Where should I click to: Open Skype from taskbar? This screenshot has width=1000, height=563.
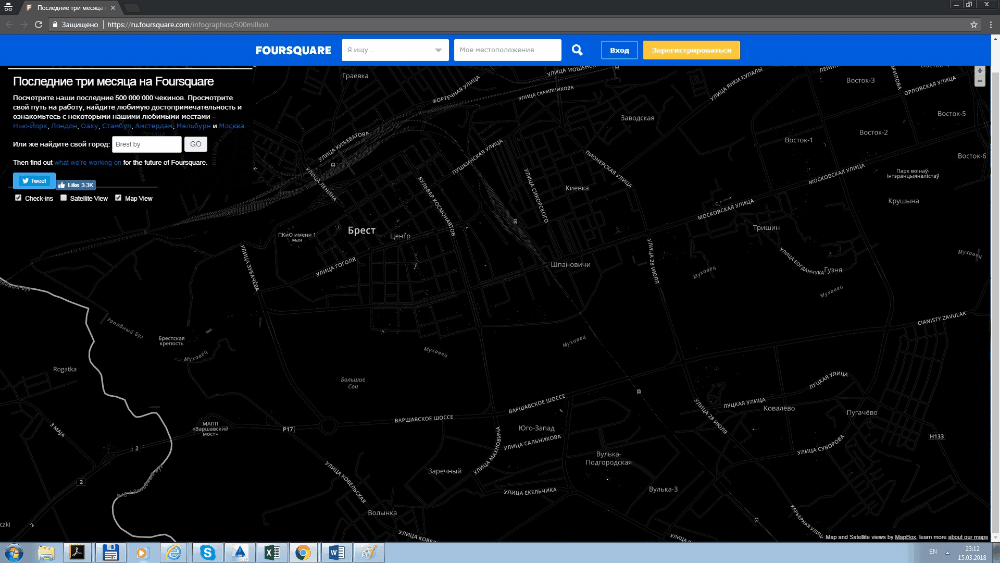[x=207, y=552]
